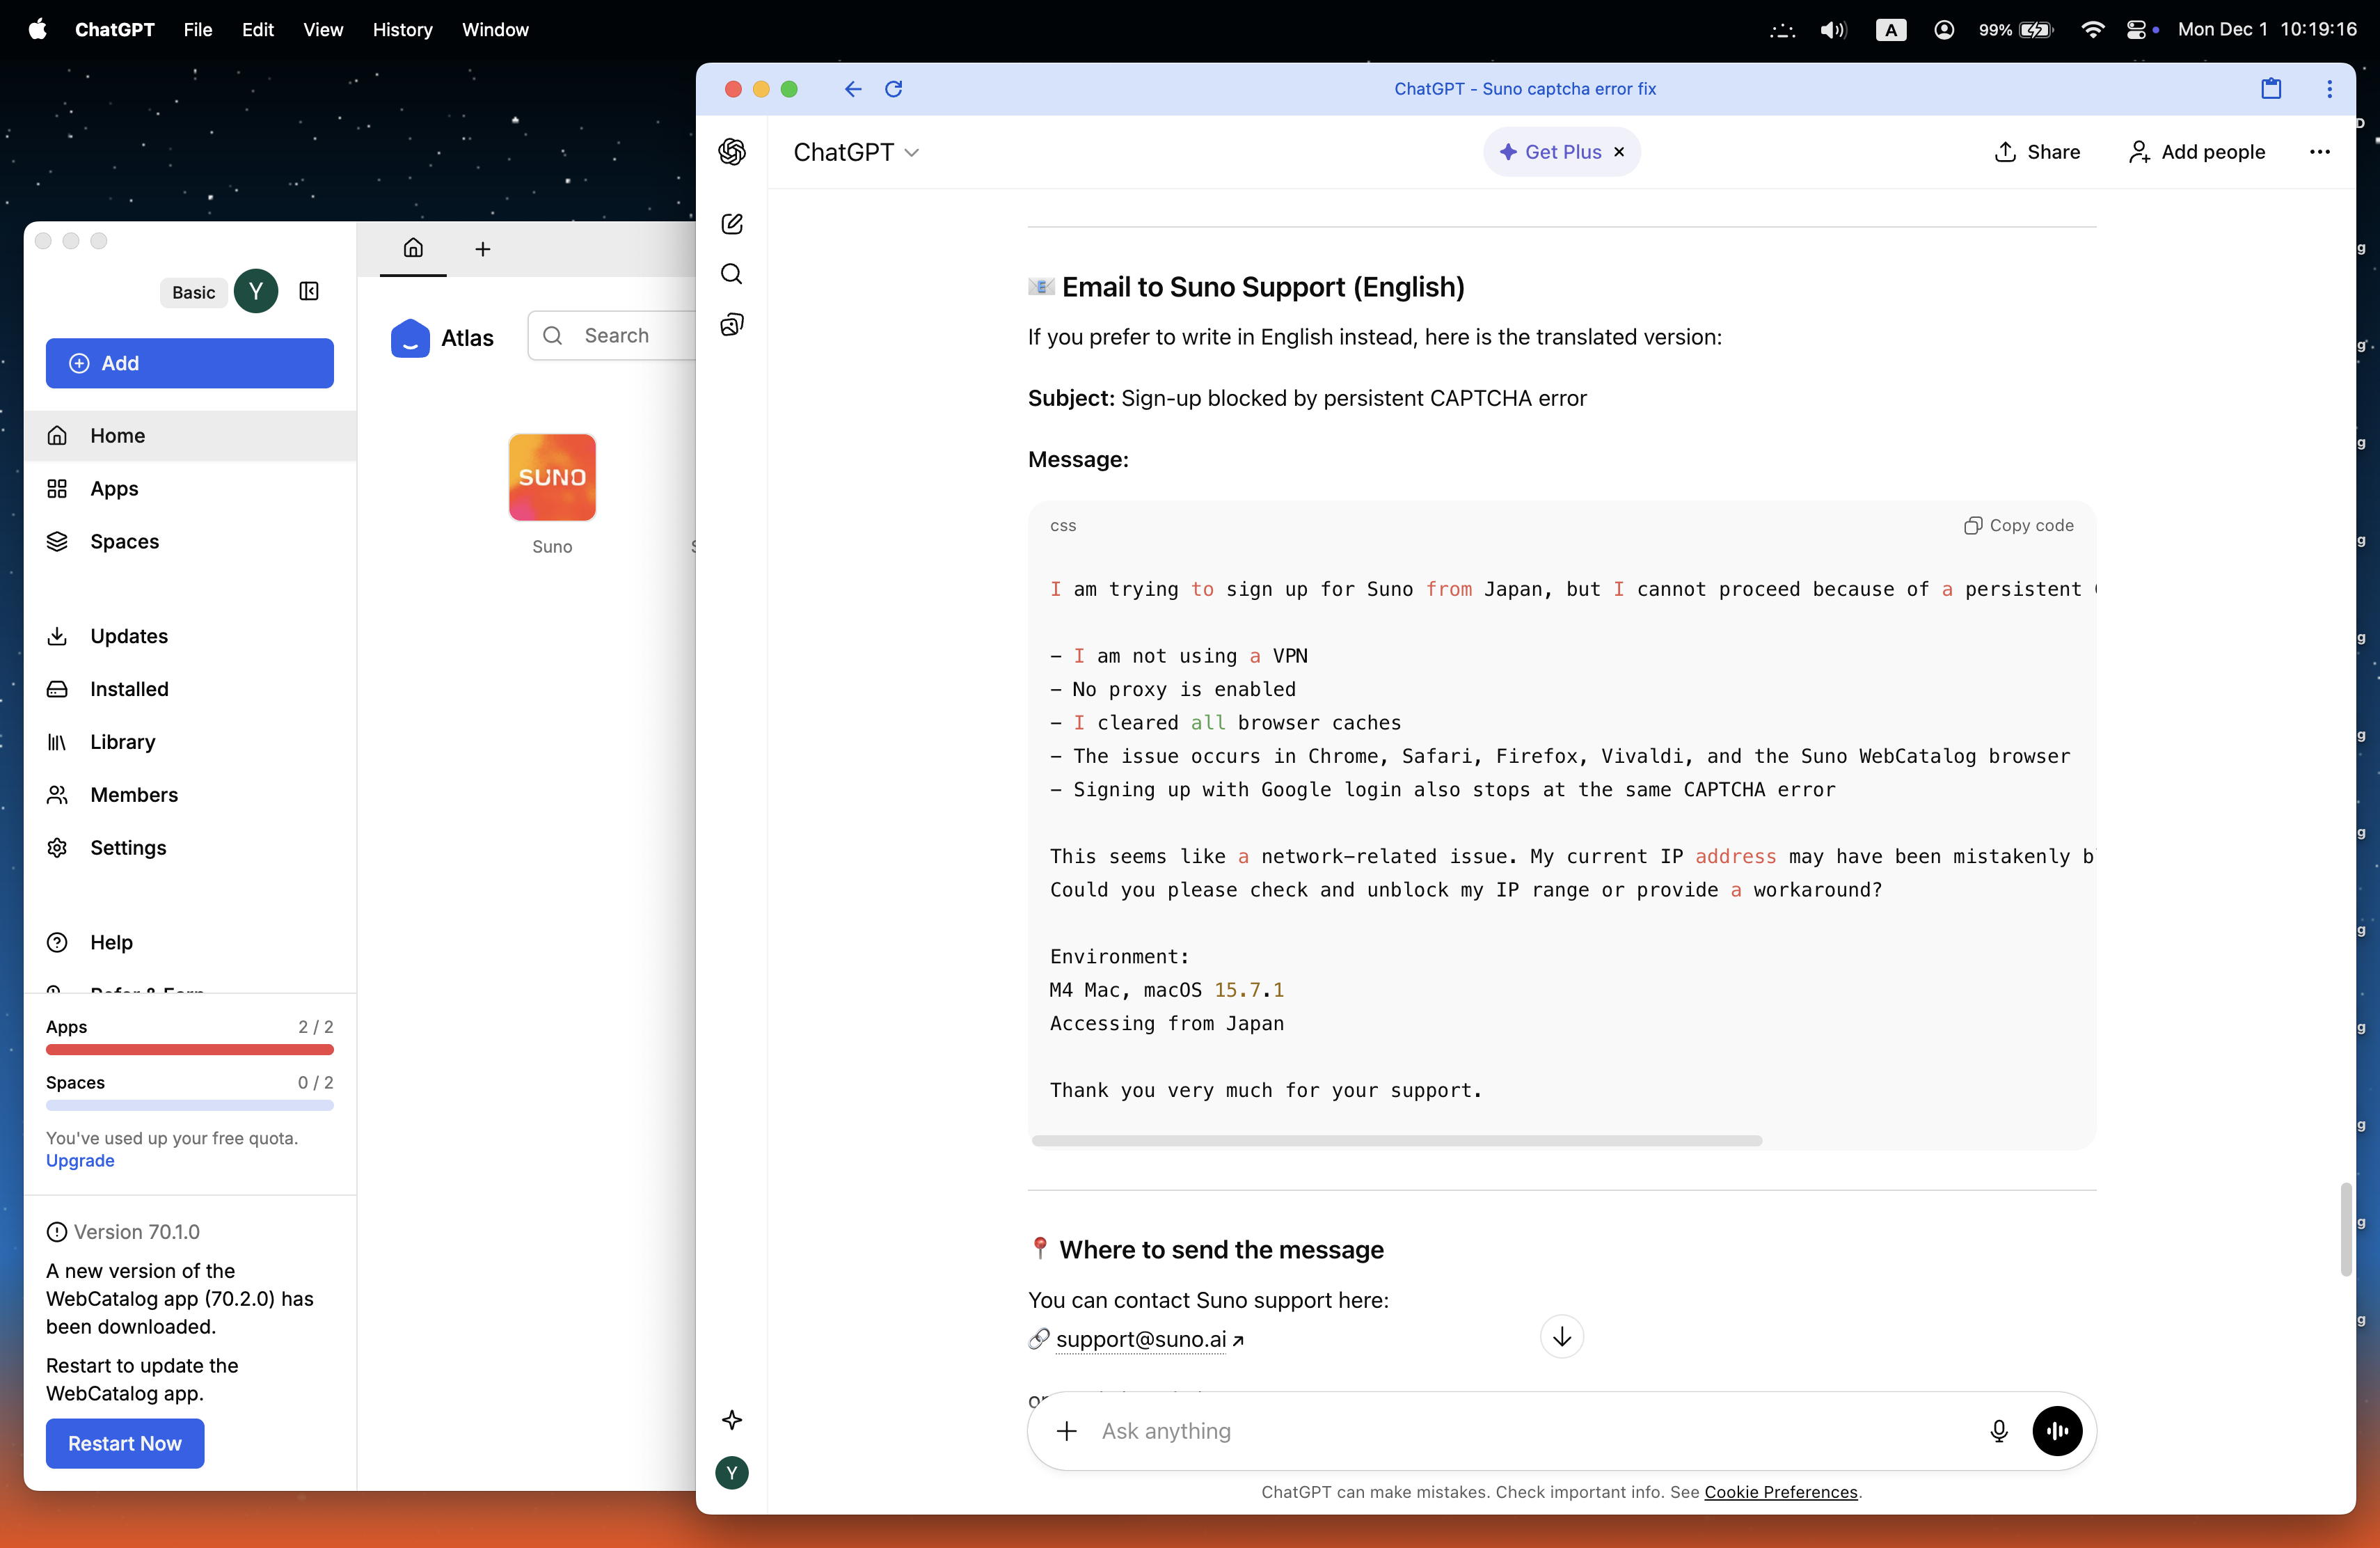The width and height of the screenshot is (2380, 1548).
Task: Toggle the WebCatalog sidebar collapse icon
Action: click(x=309, y=292)
